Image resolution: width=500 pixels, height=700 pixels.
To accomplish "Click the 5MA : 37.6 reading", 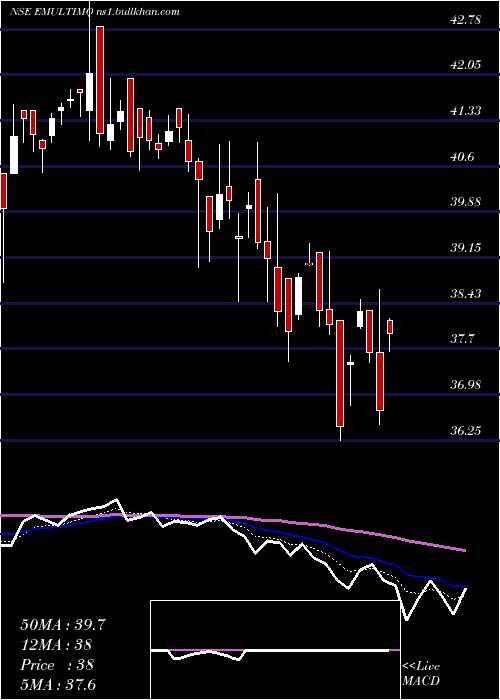I will (58, 685).
